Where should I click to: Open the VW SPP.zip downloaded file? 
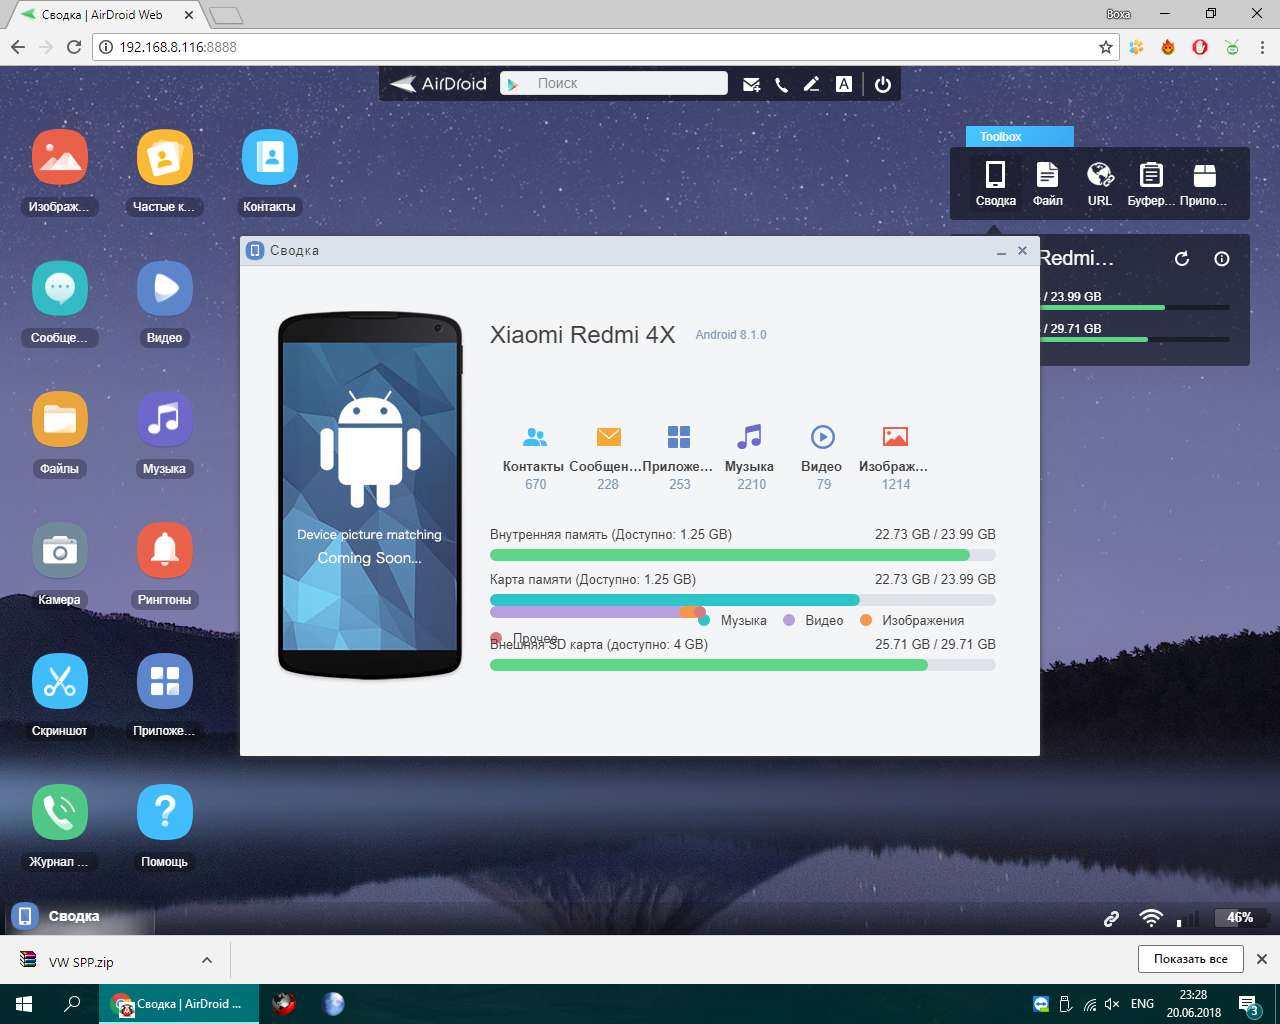(x=80, y=962)
